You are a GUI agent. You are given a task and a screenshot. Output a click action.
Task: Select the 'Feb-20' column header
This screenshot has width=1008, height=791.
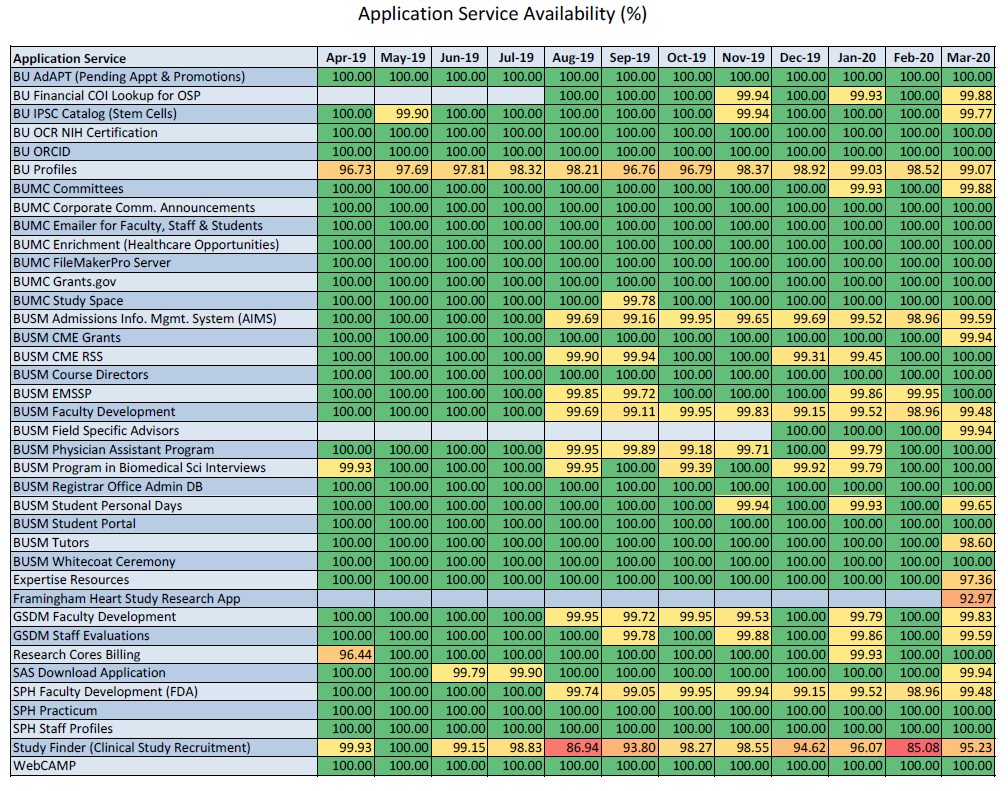914,57
